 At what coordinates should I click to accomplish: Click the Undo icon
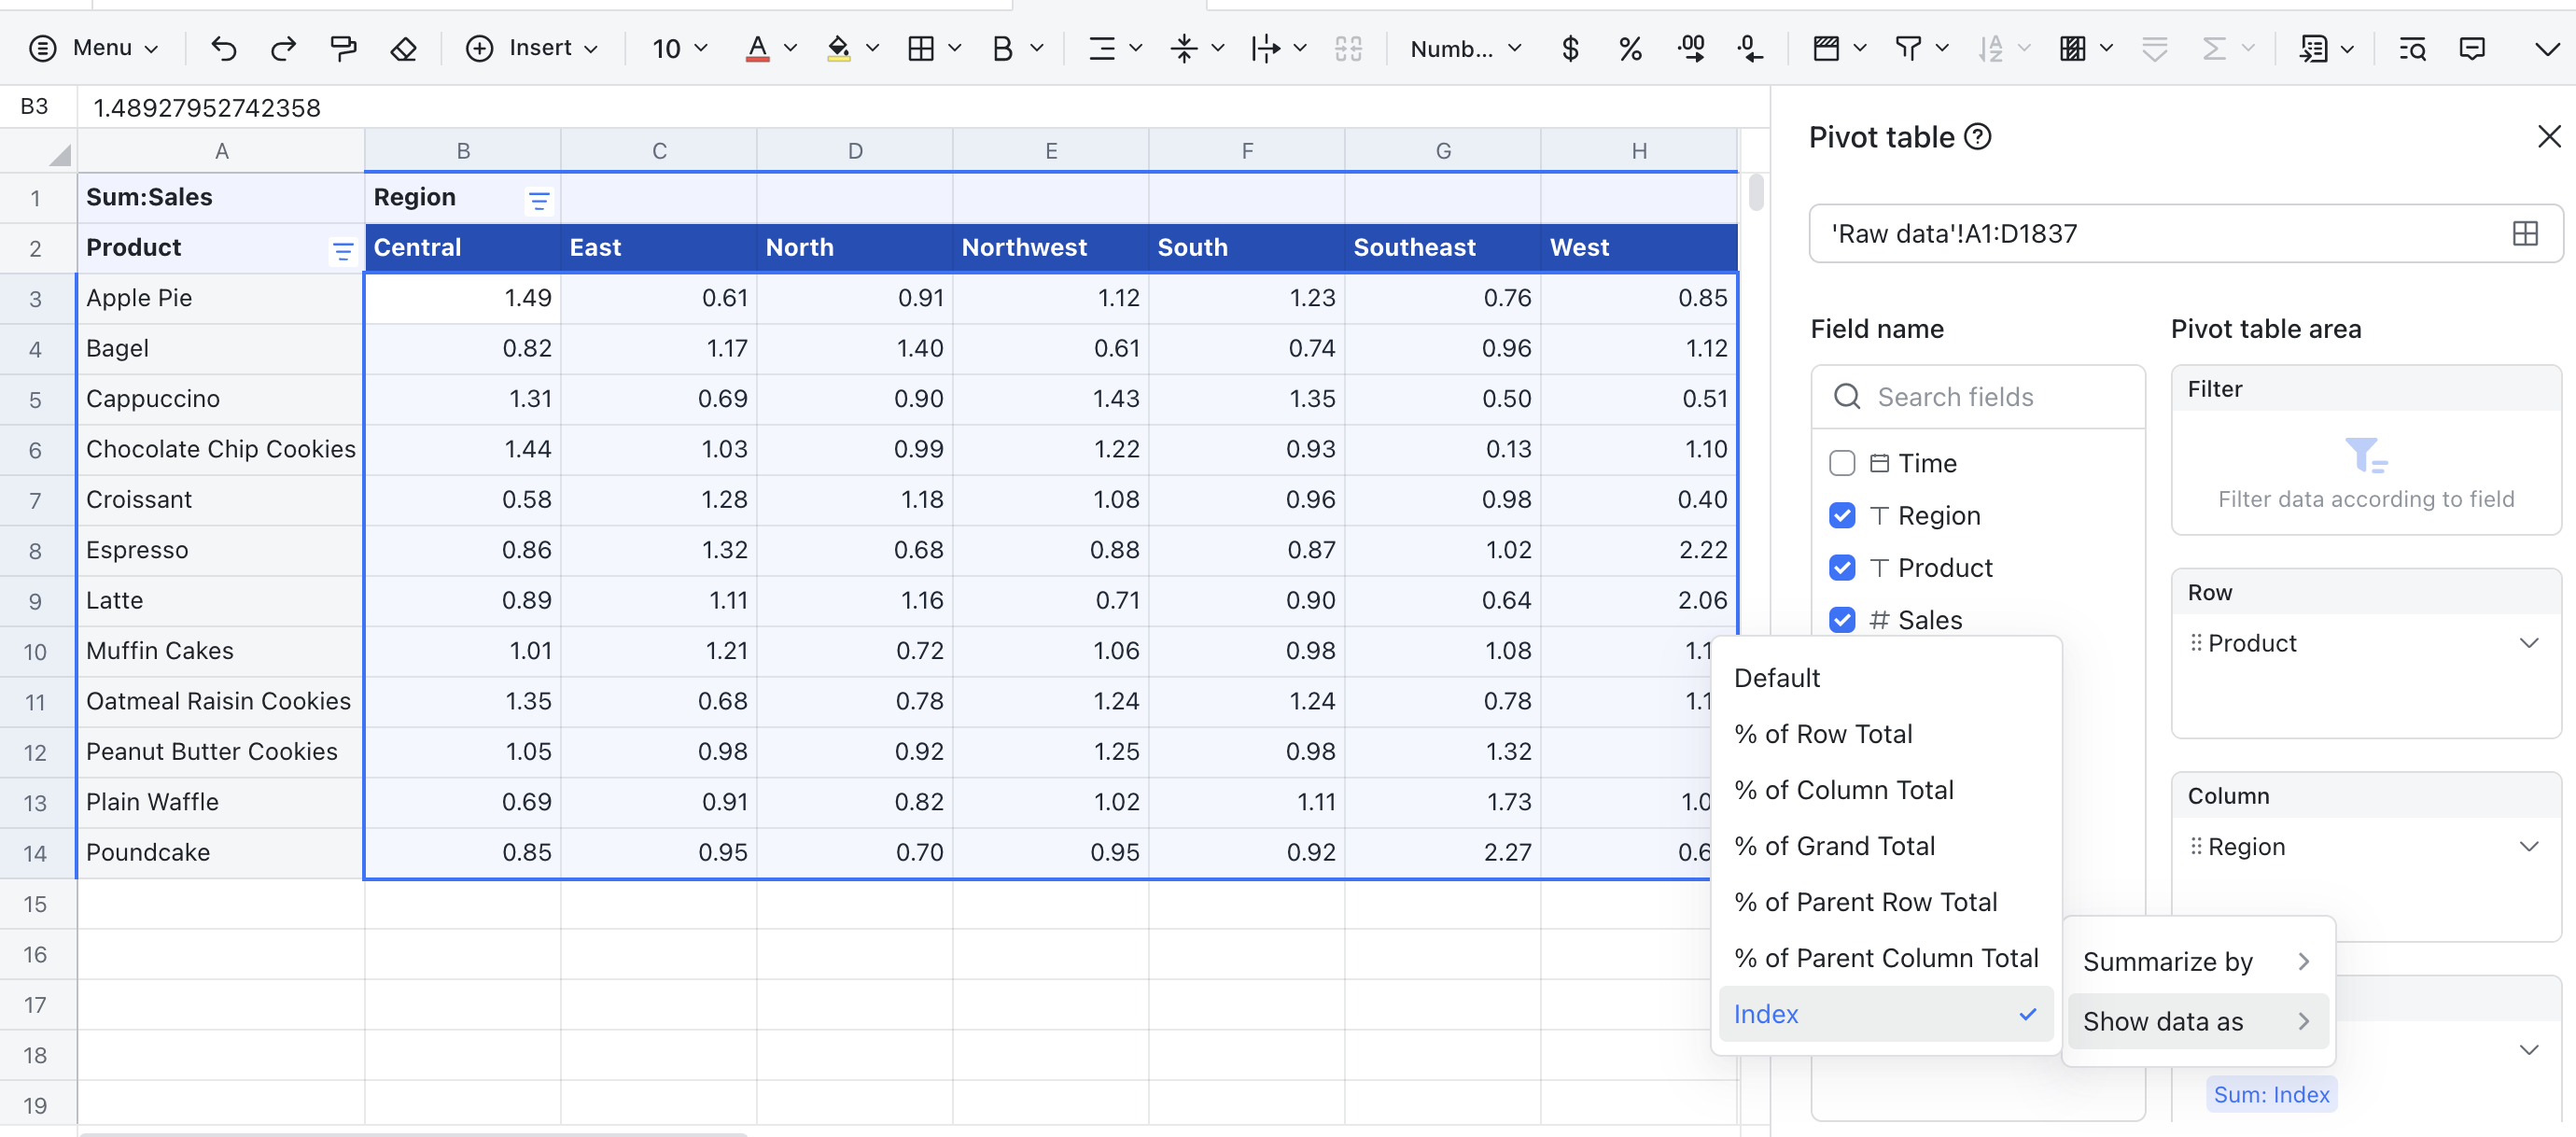pyautogui.click(x=223, y=48)
